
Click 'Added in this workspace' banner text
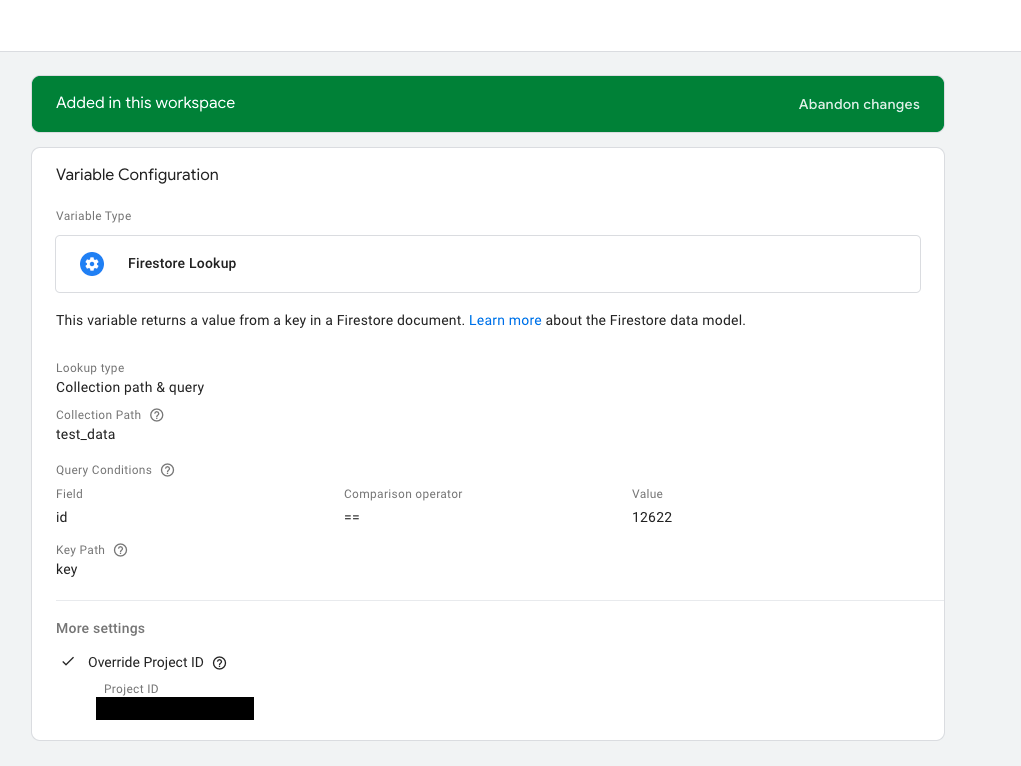click(x=145, y=103)
